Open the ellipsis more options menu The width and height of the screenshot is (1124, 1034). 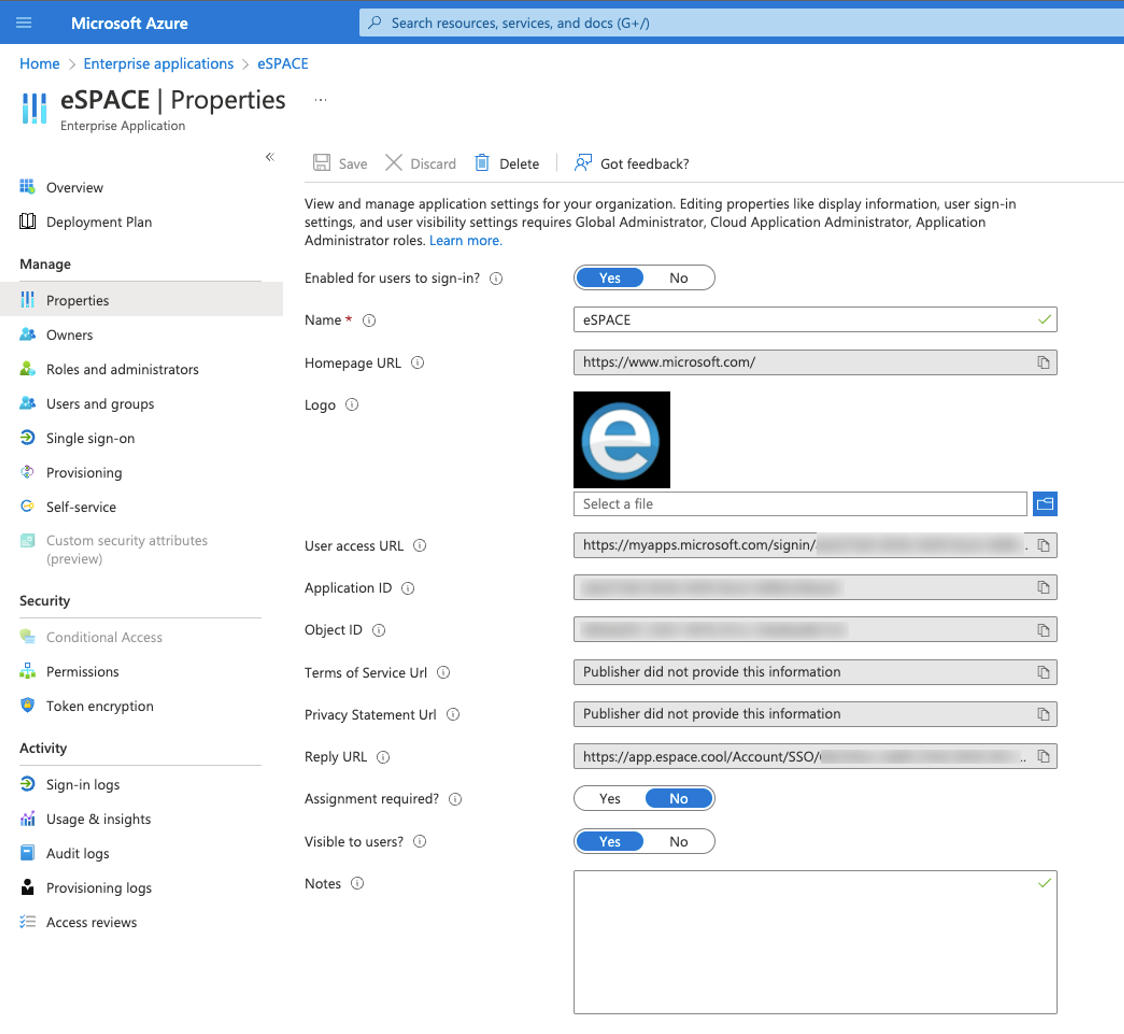tap(321, 100)
